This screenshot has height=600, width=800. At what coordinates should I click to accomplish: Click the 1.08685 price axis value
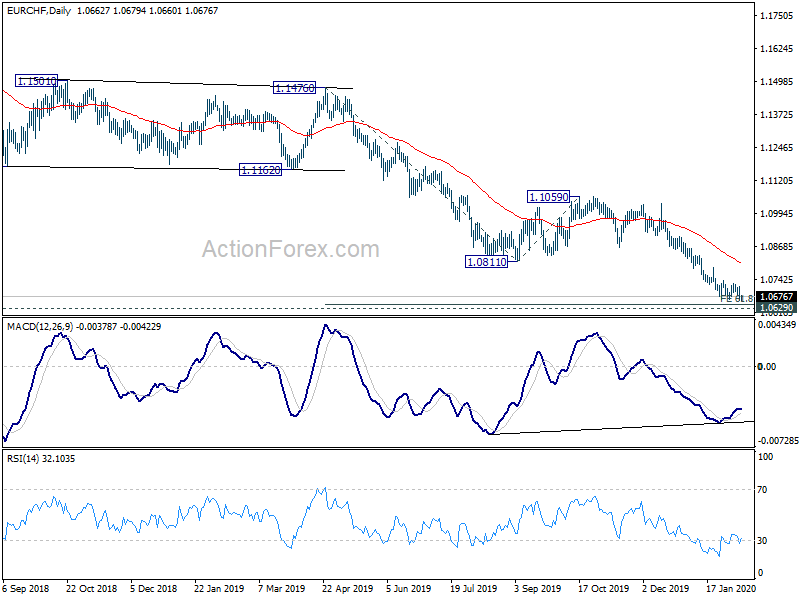coord(777,247)
